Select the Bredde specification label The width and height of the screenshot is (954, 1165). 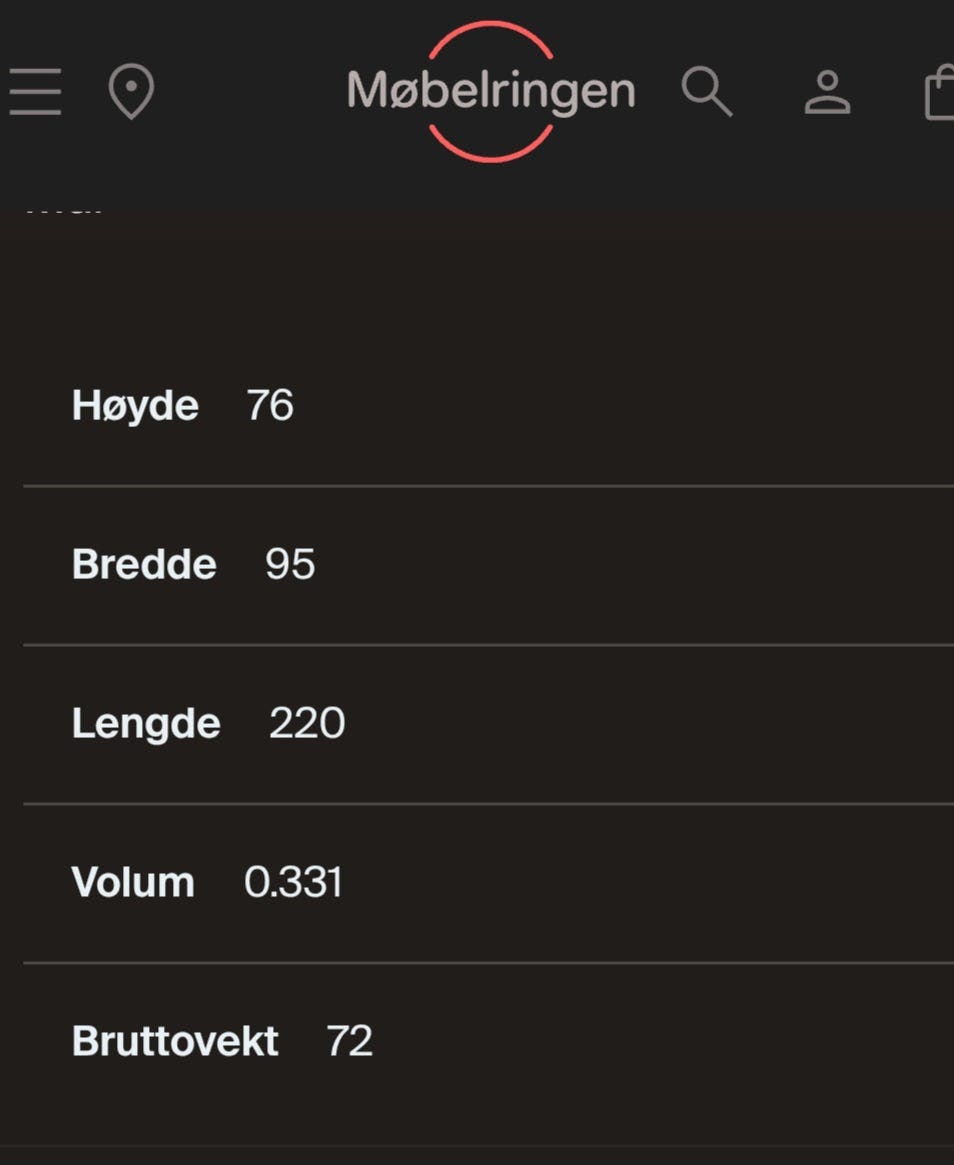tap(144, 564)
